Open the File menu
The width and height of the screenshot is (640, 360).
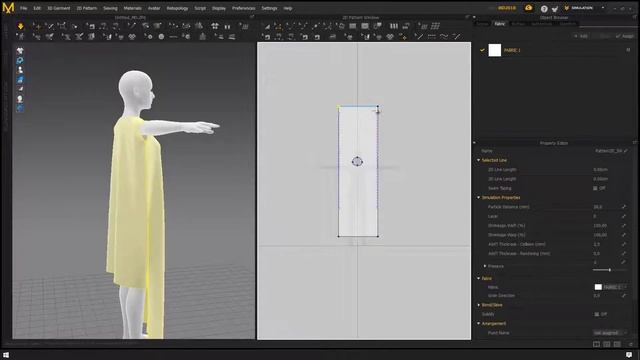(x=24, y=8)
